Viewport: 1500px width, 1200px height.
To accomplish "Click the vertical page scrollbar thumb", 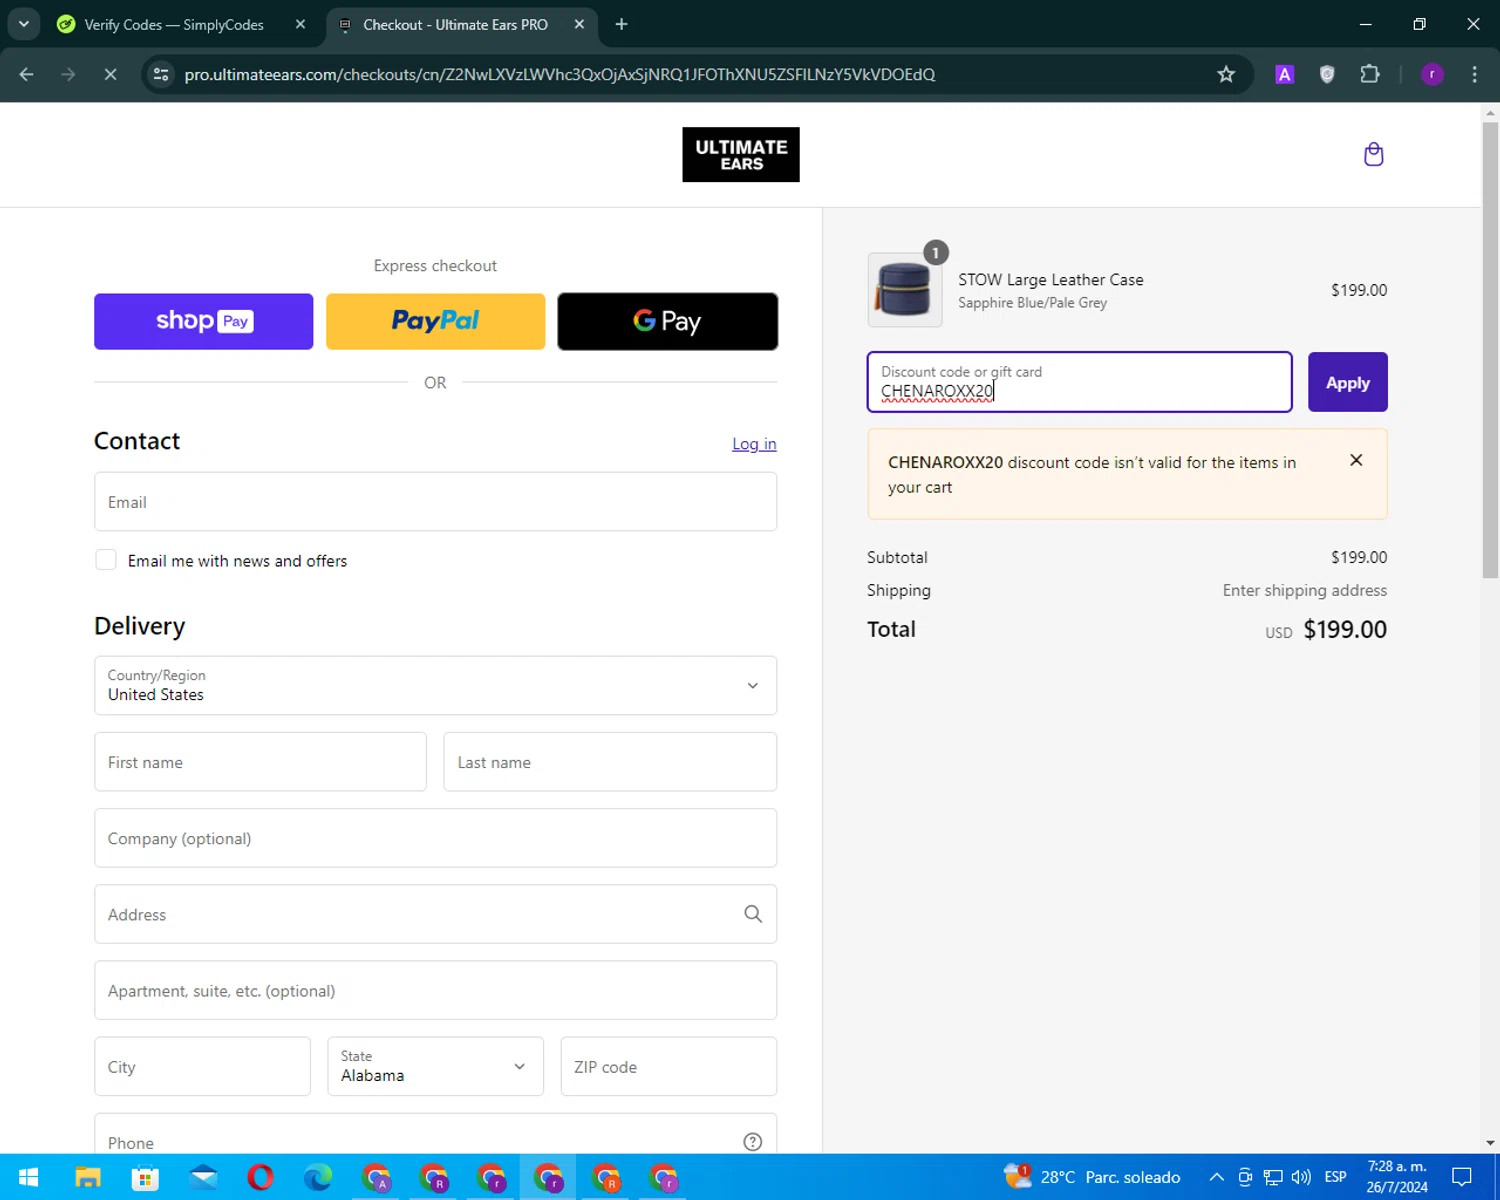I will [x=1490, y=350].
